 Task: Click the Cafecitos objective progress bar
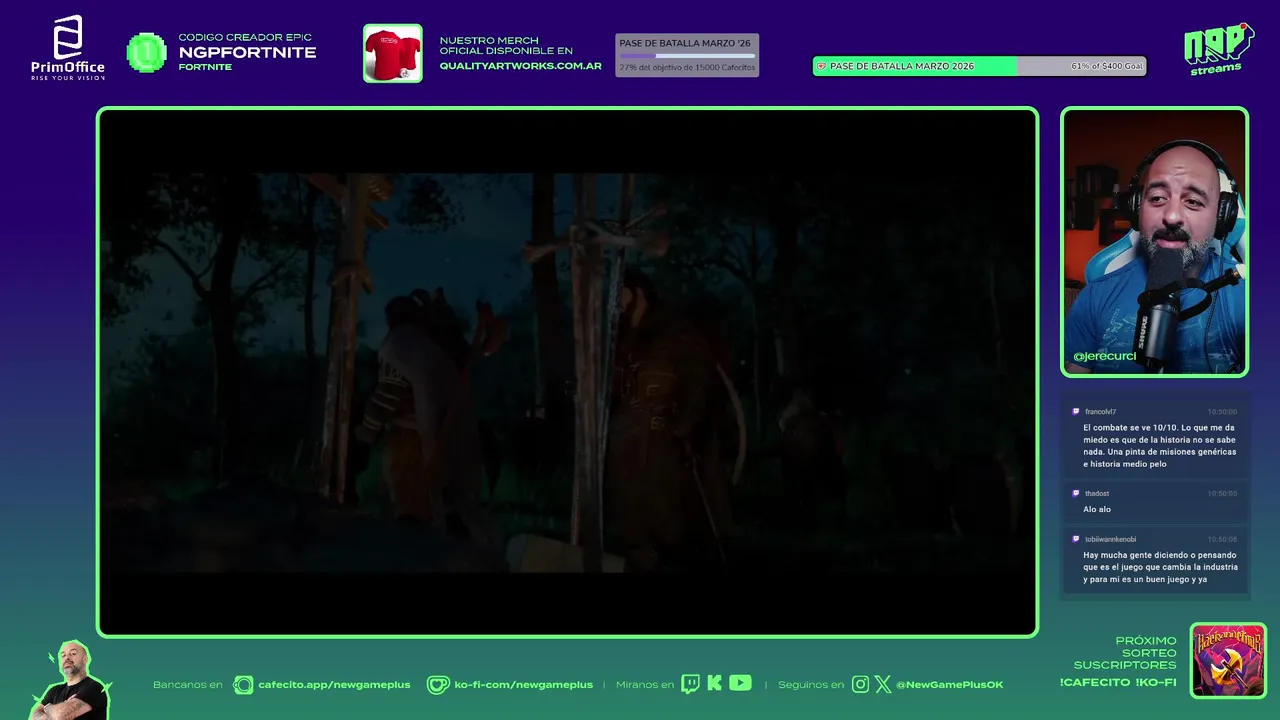pyautogui.click(x=687, y=56)
